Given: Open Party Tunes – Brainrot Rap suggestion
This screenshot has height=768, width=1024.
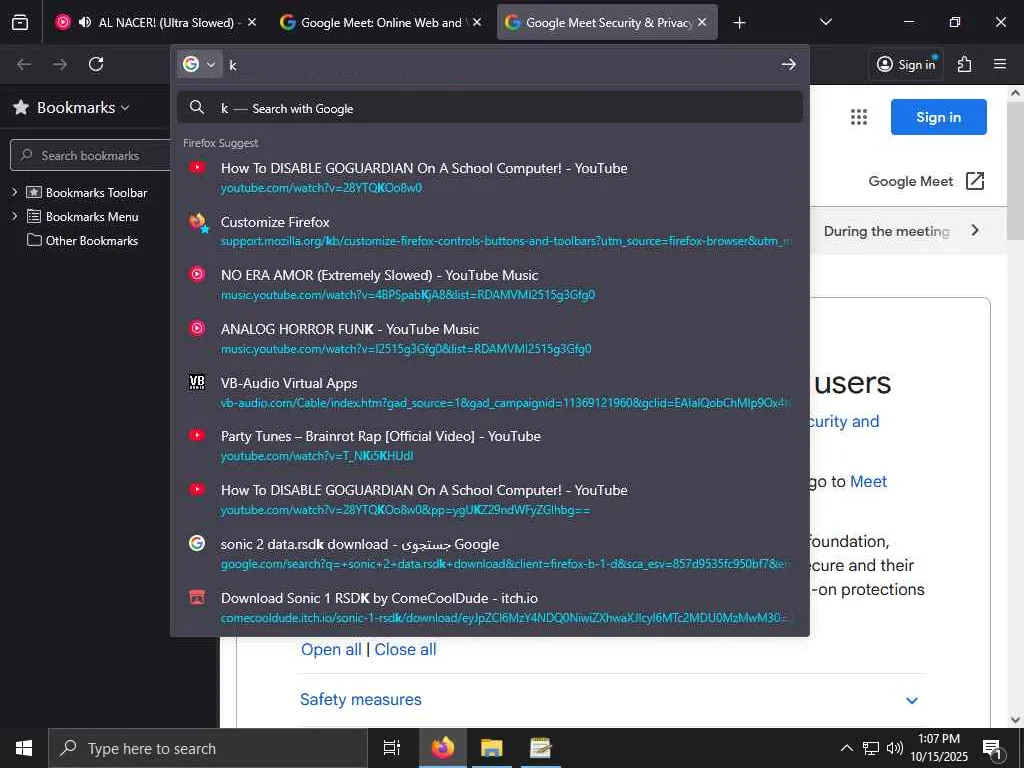Looking at the screenshot, I should tap(490, 445).
